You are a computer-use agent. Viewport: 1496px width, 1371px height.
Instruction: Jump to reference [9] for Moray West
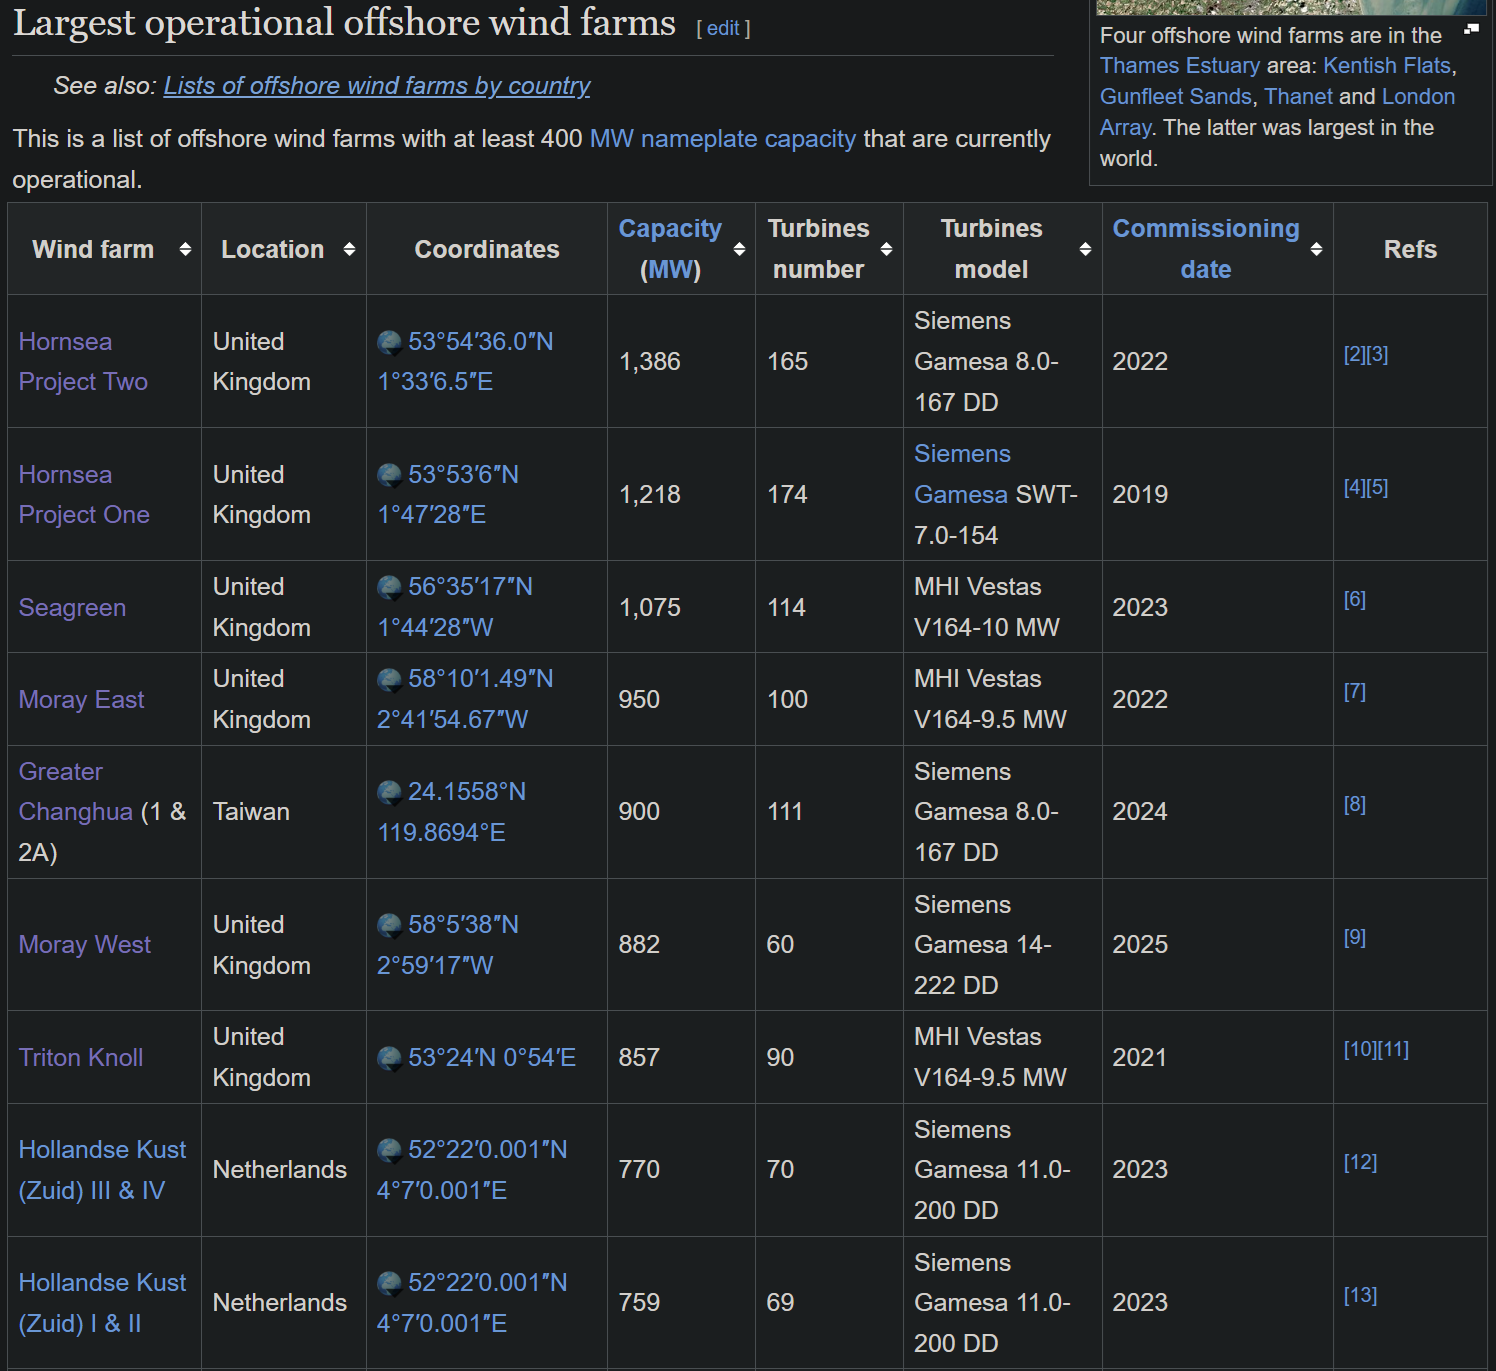coord(1355,938)
